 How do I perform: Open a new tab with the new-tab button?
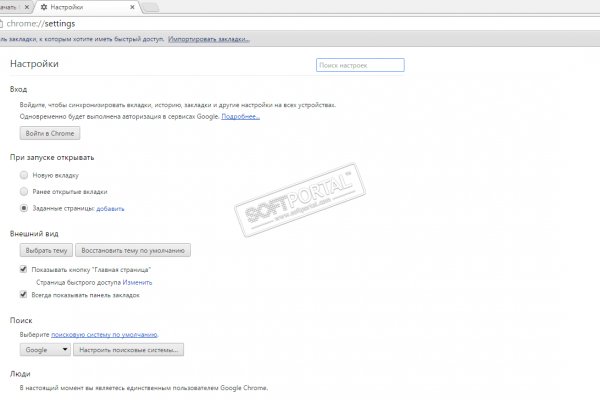(x=151, y=7)
